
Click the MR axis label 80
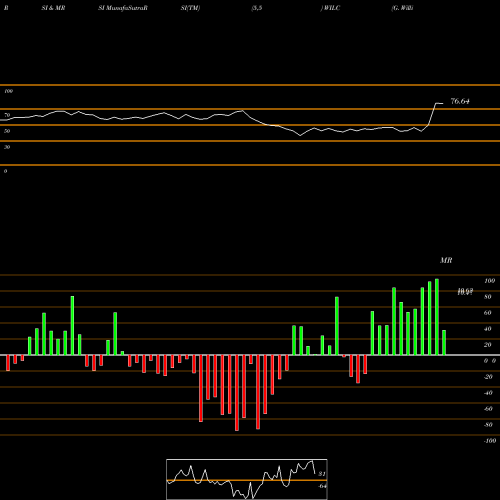point(488,297)
